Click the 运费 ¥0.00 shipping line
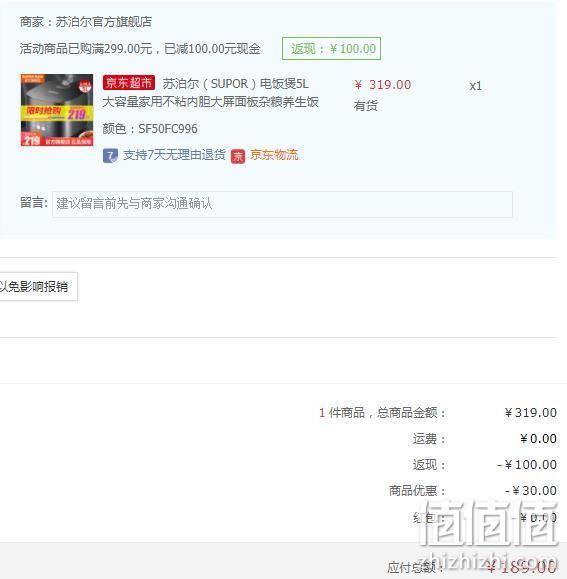Screen dimensions: 567x579 tap(484, 439)
